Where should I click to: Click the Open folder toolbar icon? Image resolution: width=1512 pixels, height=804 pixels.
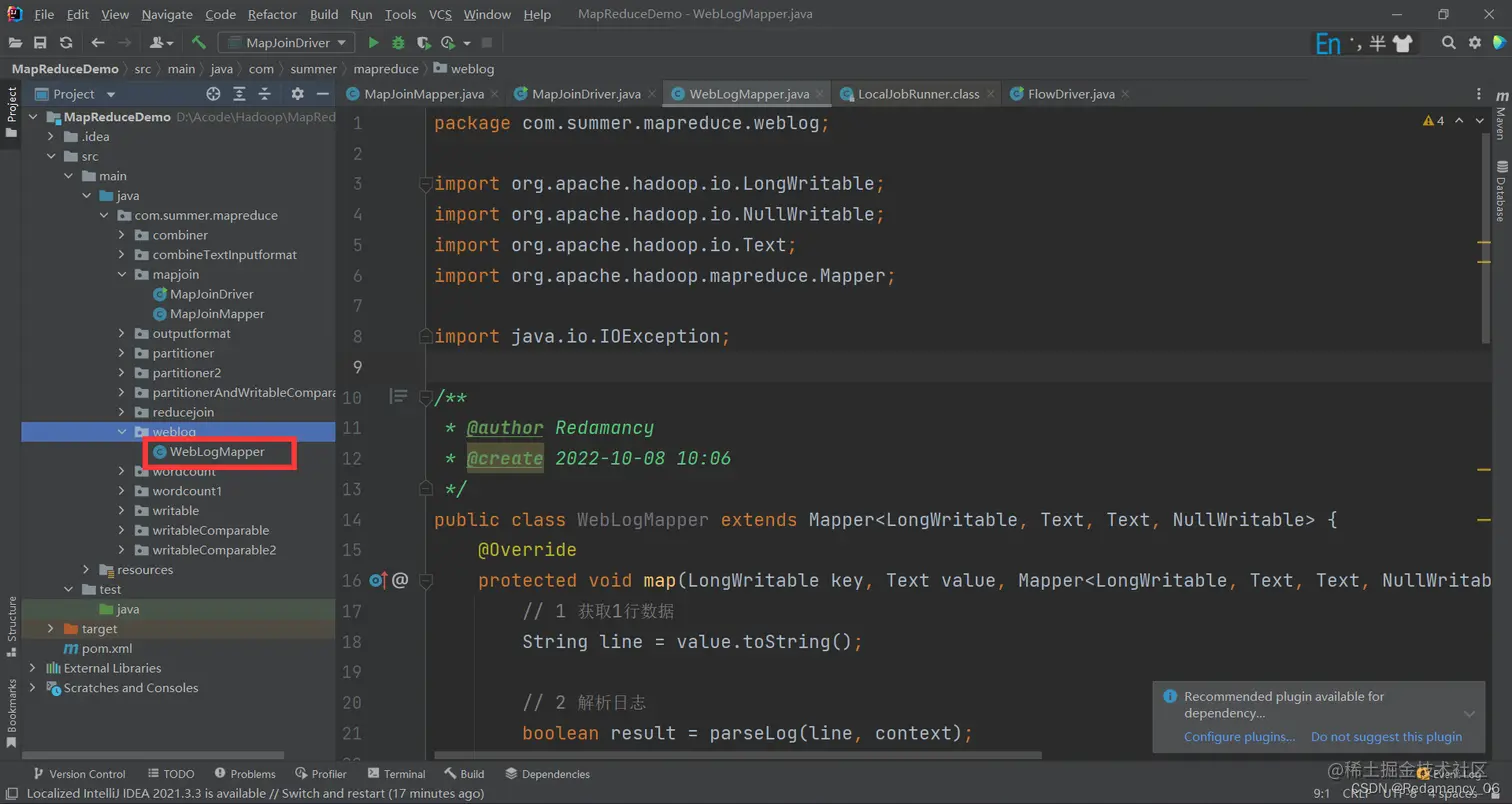[15, 43]
